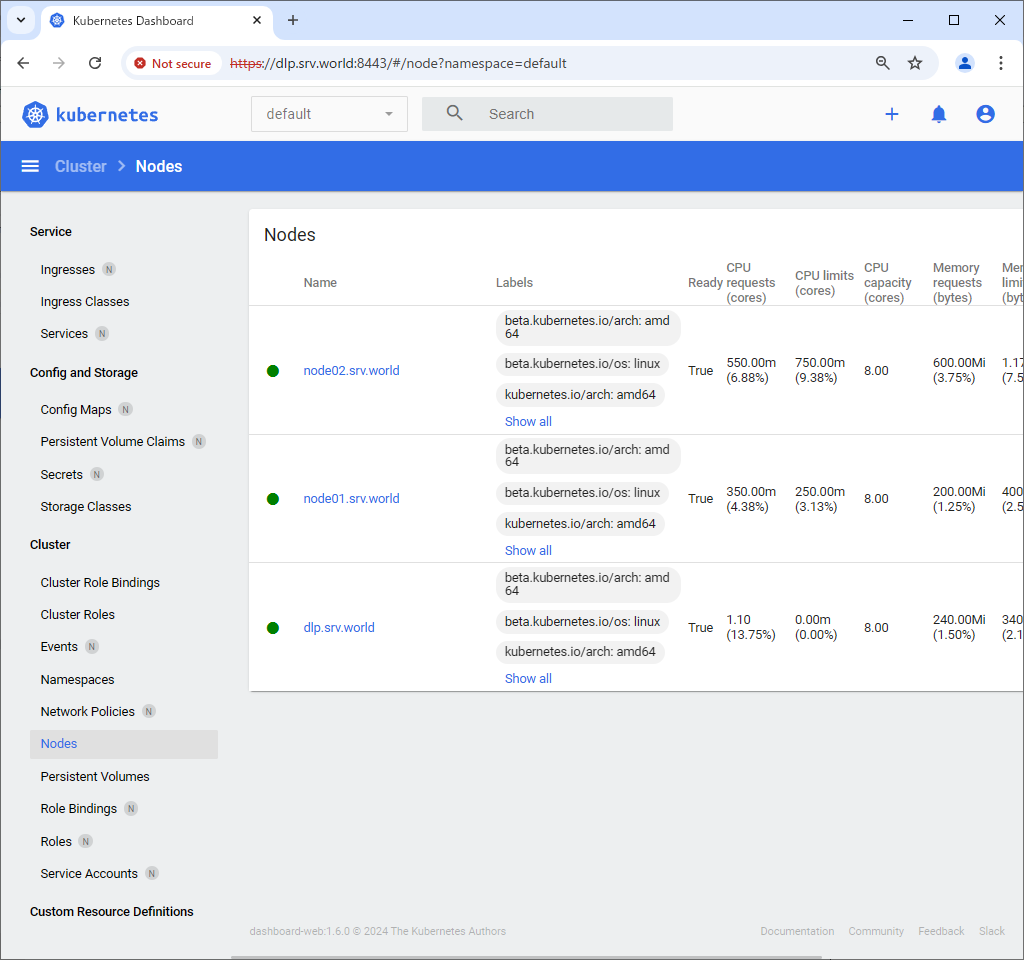The height and width of the screenshot is (960, 1024).
Task: Open Config Maps in the sidebar
Action: [76, 409]
